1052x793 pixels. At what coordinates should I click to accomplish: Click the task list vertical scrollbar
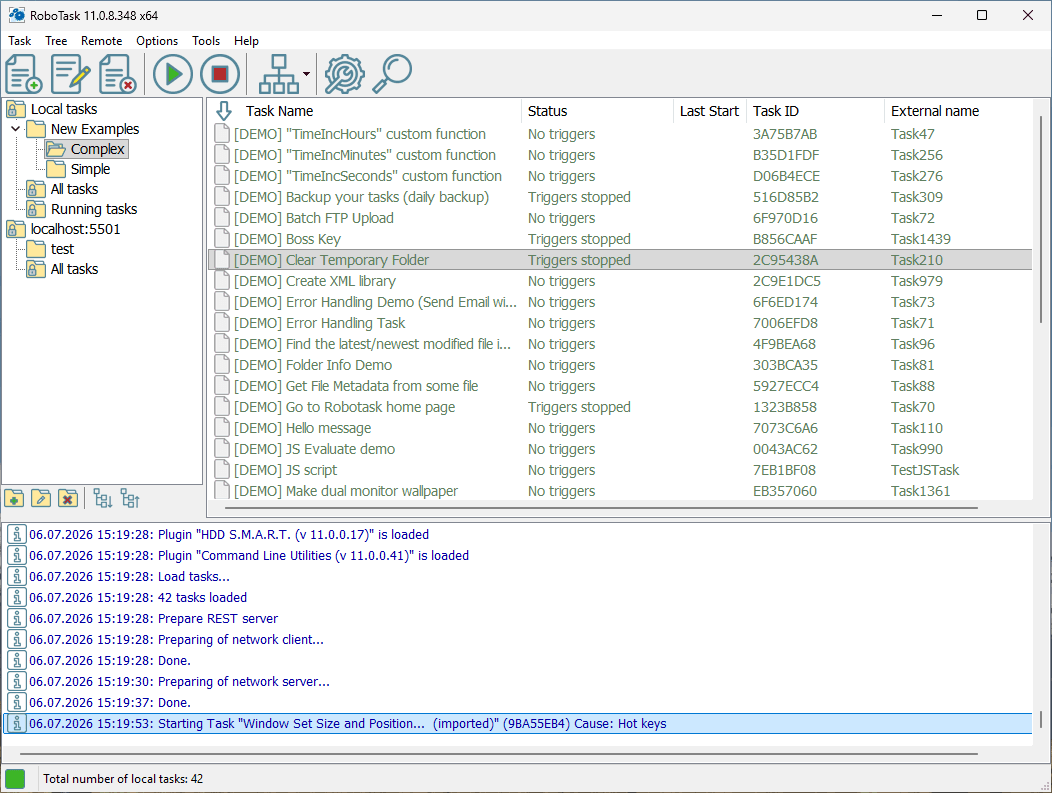pyautogui.click(x=1041, y=221)
